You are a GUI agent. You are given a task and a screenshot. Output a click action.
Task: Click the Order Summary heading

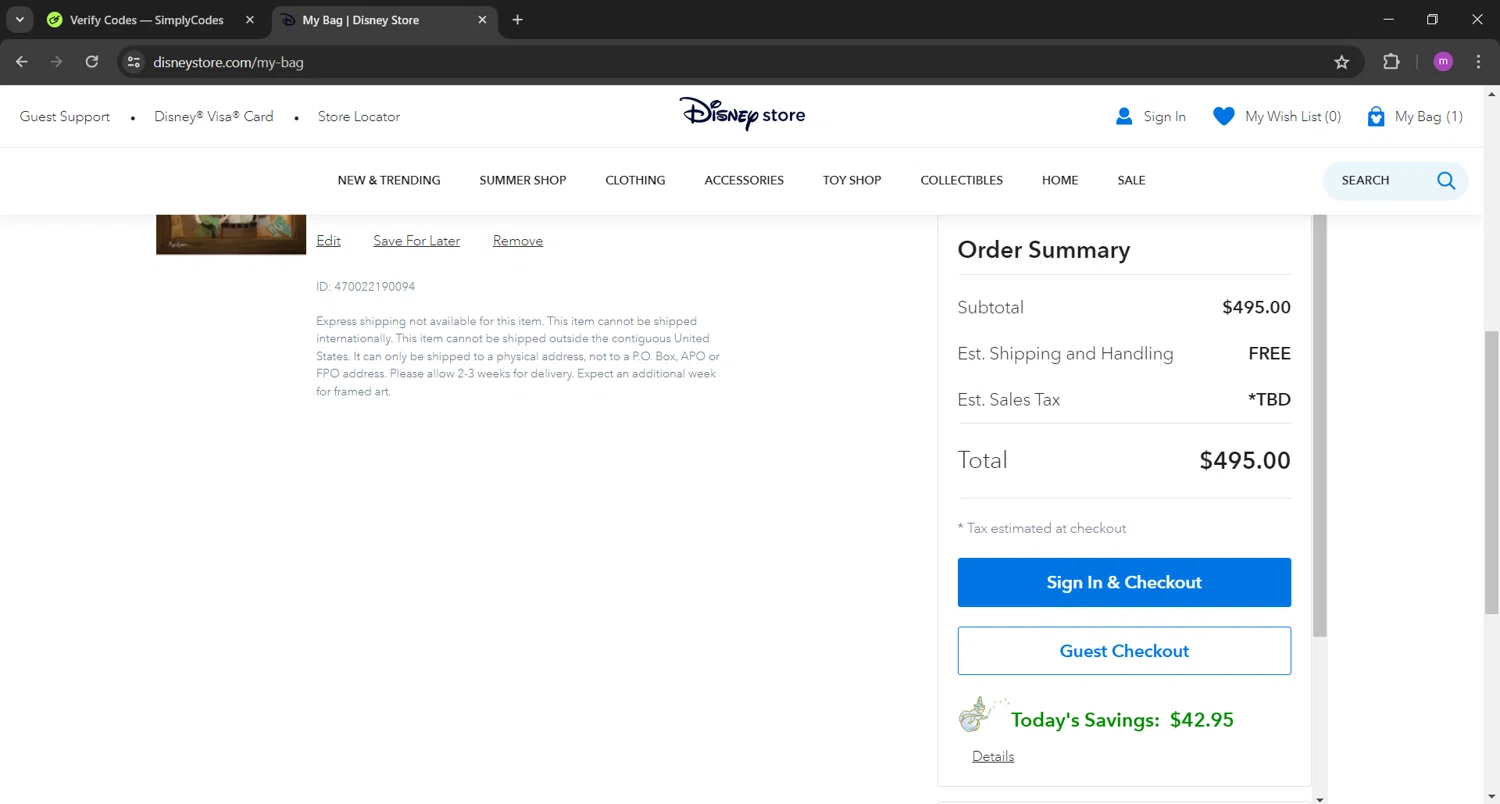[x=1044, y=250]
